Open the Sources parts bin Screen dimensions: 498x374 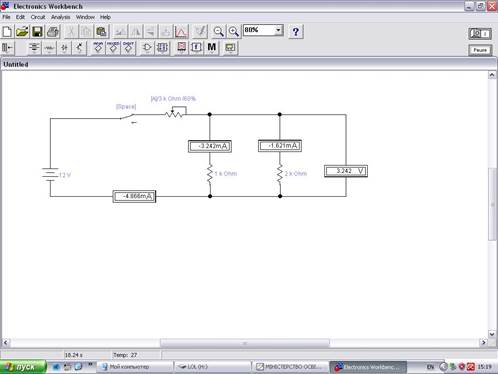tap(34, 48)
